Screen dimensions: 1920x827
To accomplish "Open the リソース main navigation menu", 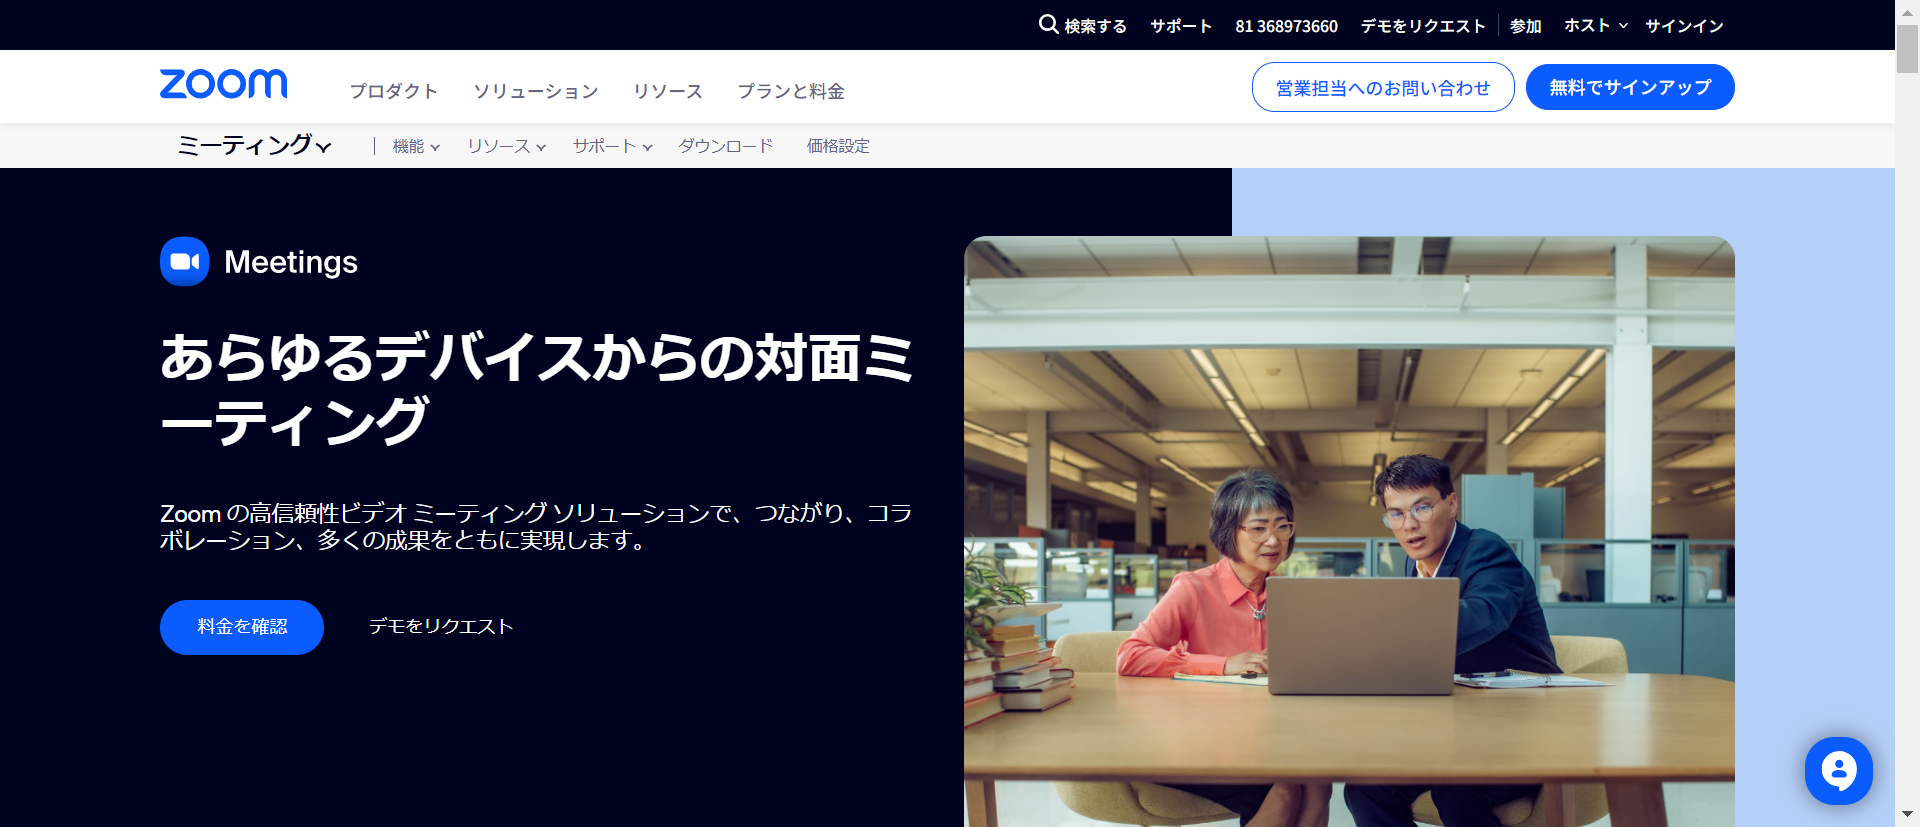I will point(668,91).
